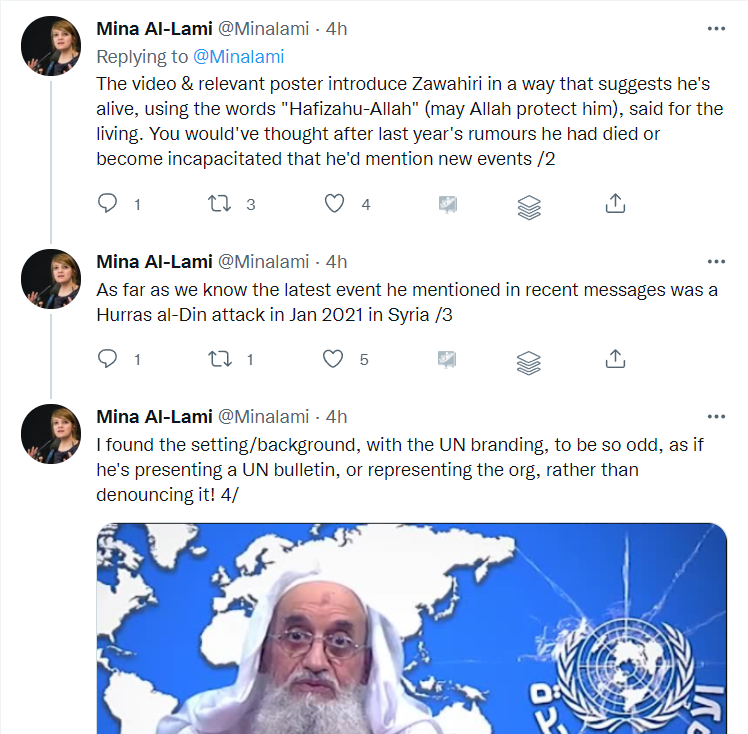The width and height of the screenshot is (748, 734).
Task: Retweet the Hurras al-Din attack tweet
Action: (219, 358)
